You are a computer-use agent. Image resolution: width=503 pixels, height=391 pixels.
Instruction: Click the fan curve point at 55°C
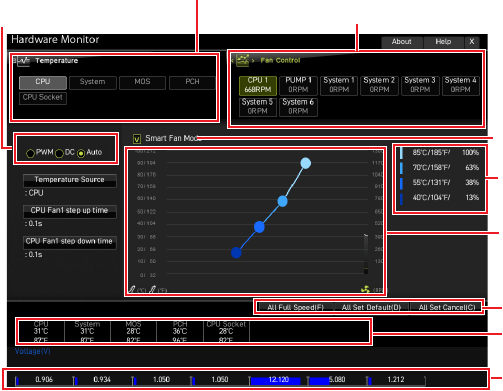(259, 227)
